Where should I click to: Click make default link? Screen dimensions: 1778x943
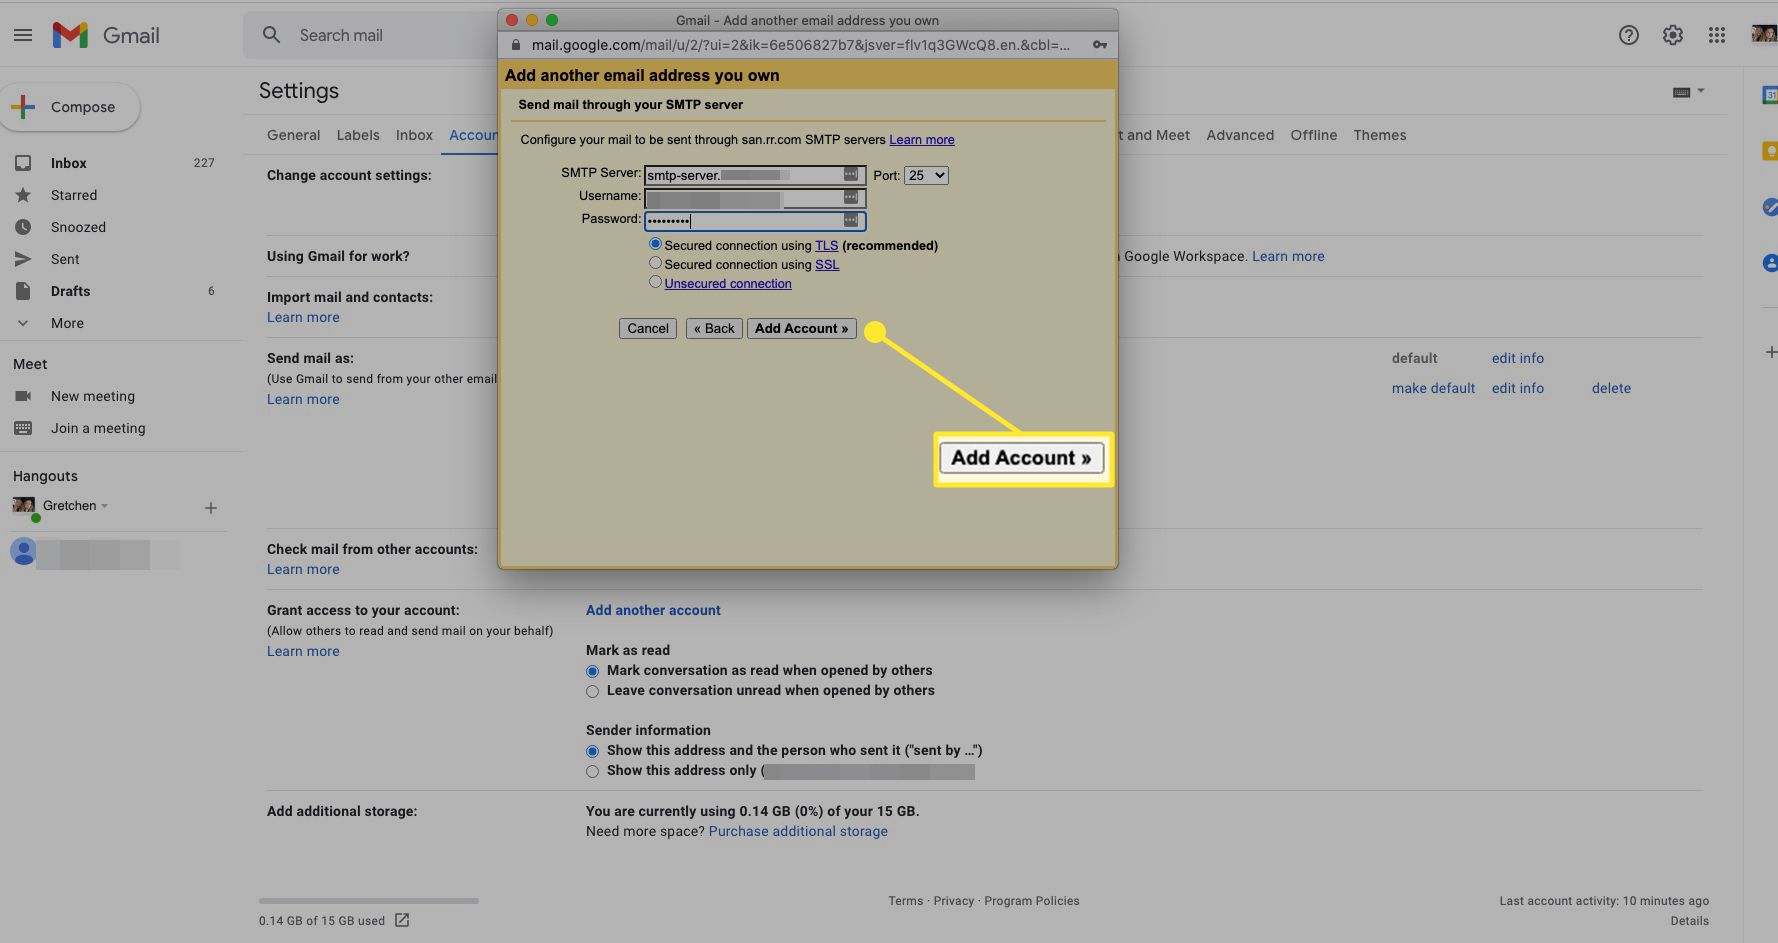pyautogui.click(x=1433, y=388)
